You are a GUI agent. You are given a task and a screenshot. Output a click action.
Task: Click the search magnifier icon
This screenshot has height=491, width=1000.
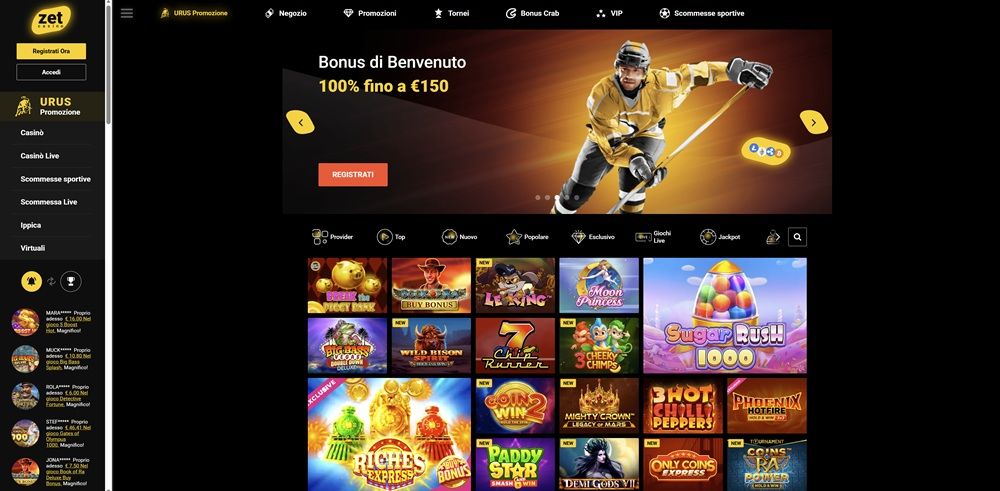tap(797, 237)
